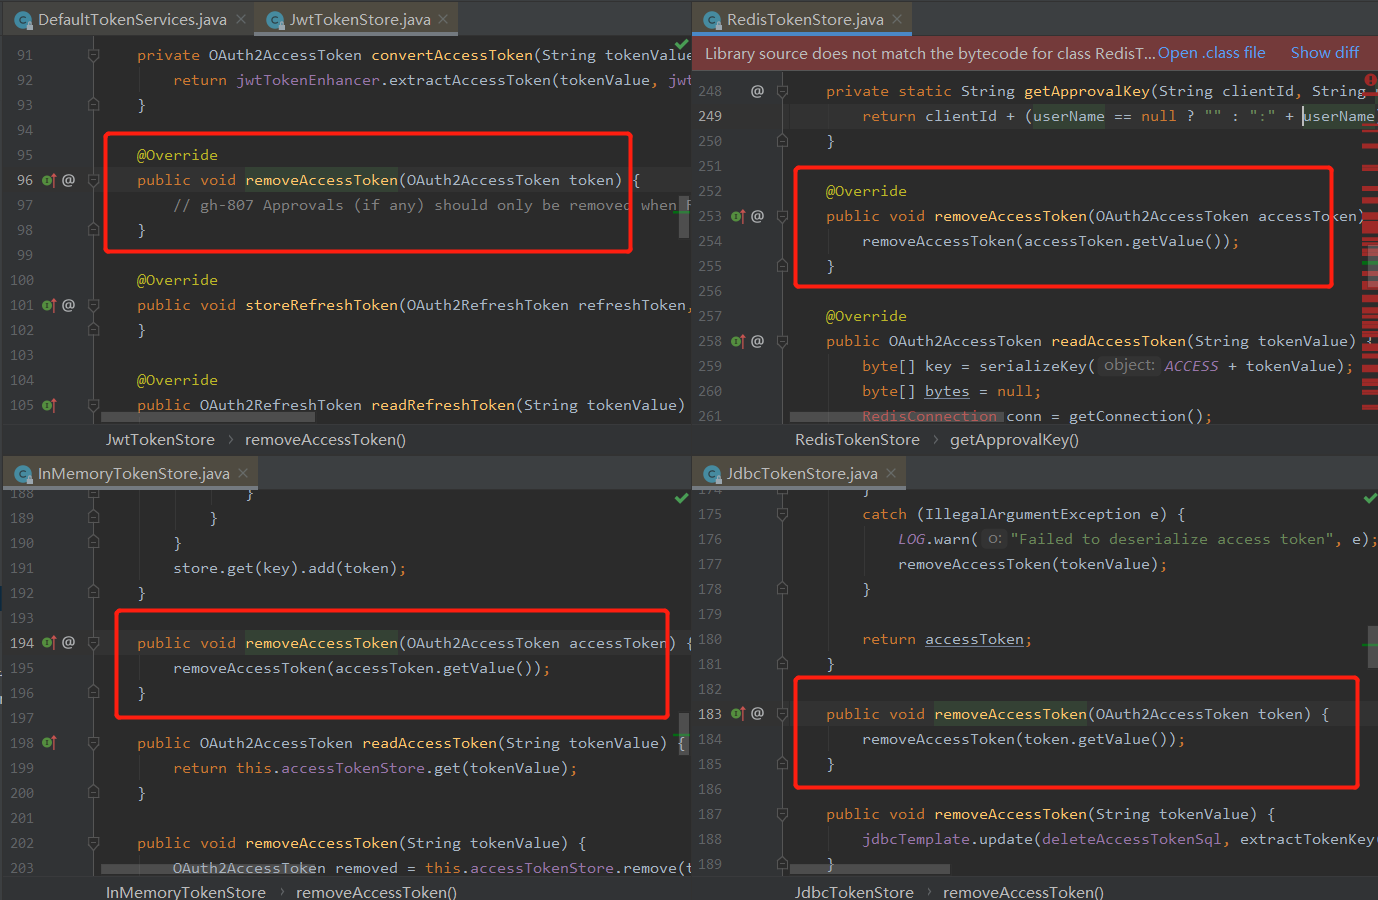Screen dimensions: 1378x900
Task: Click the override gutter icon on line 198
Action: click(x=48, y=744)
